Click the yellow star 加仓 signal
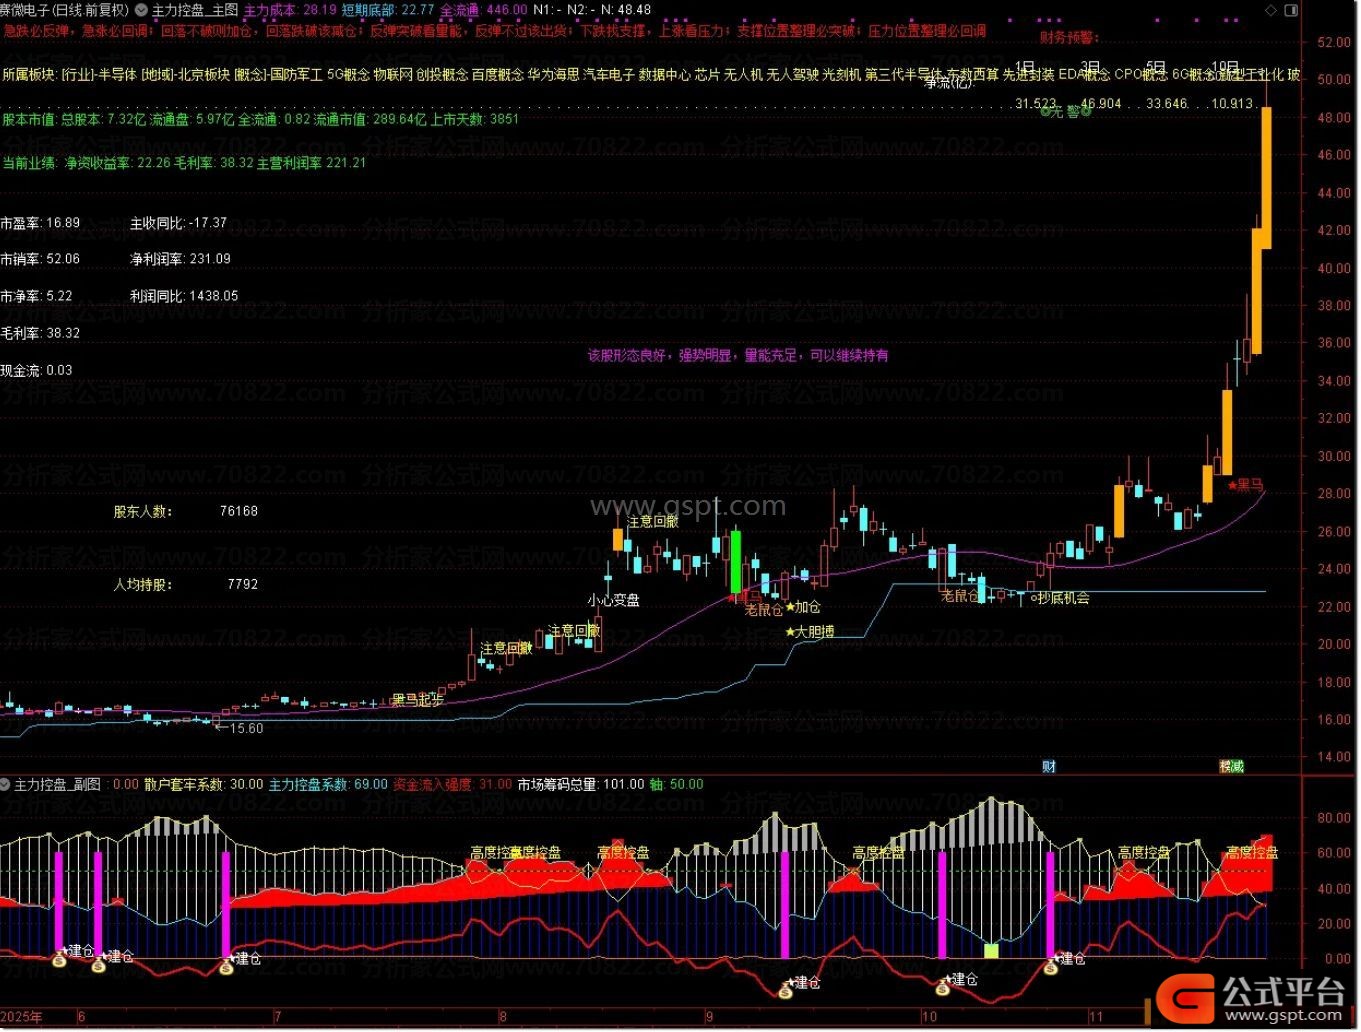1361x1032 pixels. coord(803,607)
